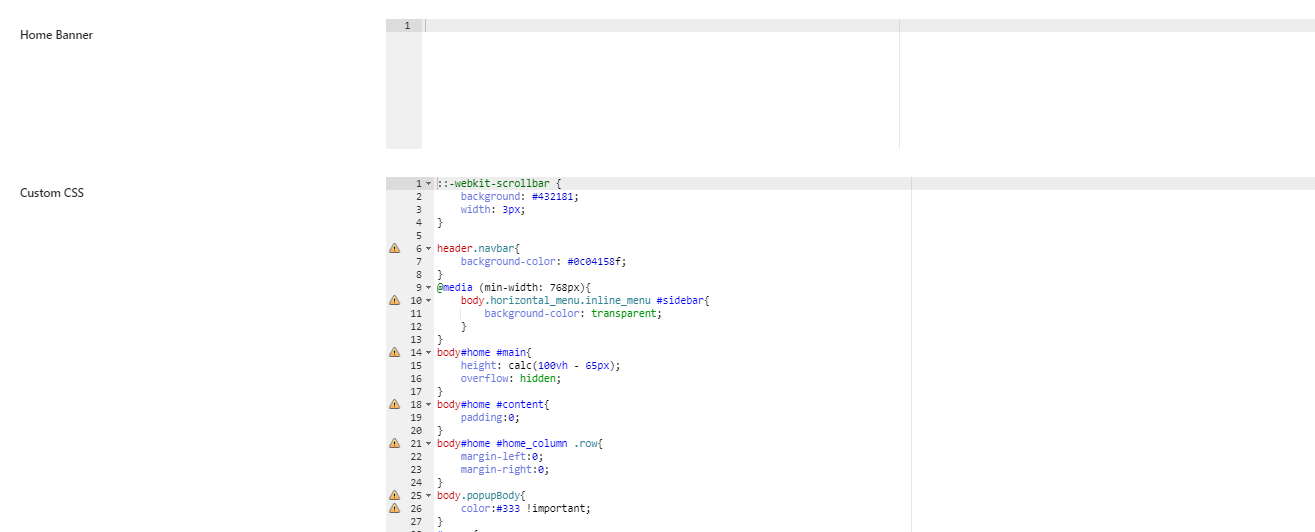Fold the @media block on line 9
1315x532 pixels.
[428, 287]
